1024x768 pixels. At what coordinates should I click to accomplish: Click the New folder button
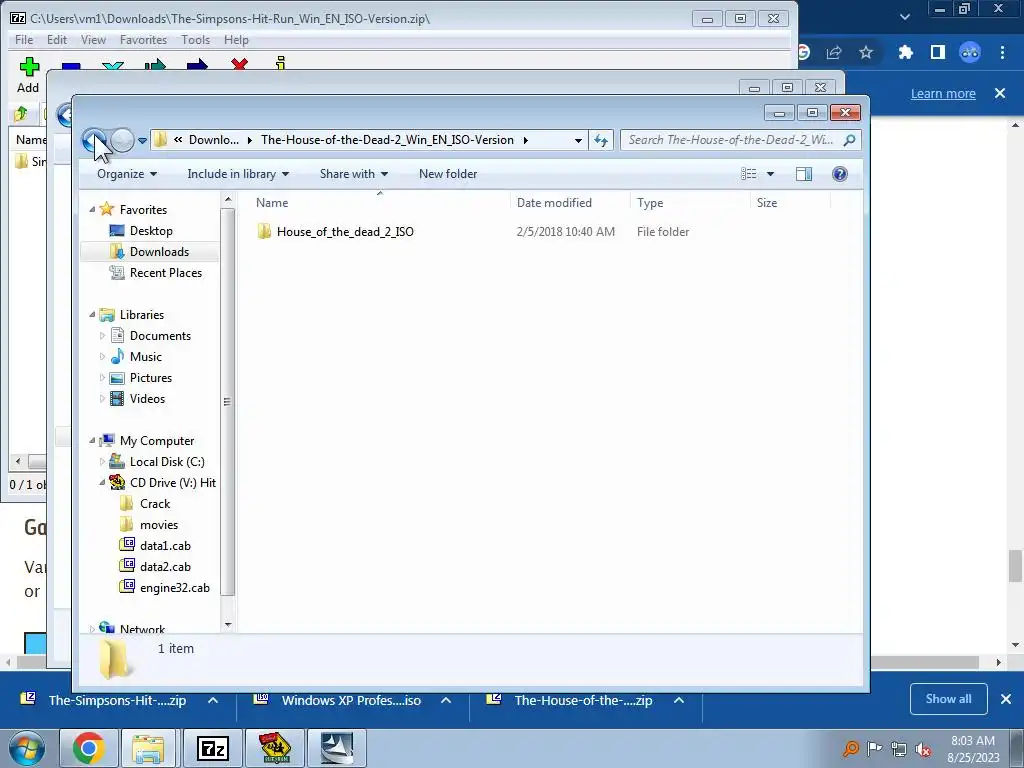coord(448,174)
